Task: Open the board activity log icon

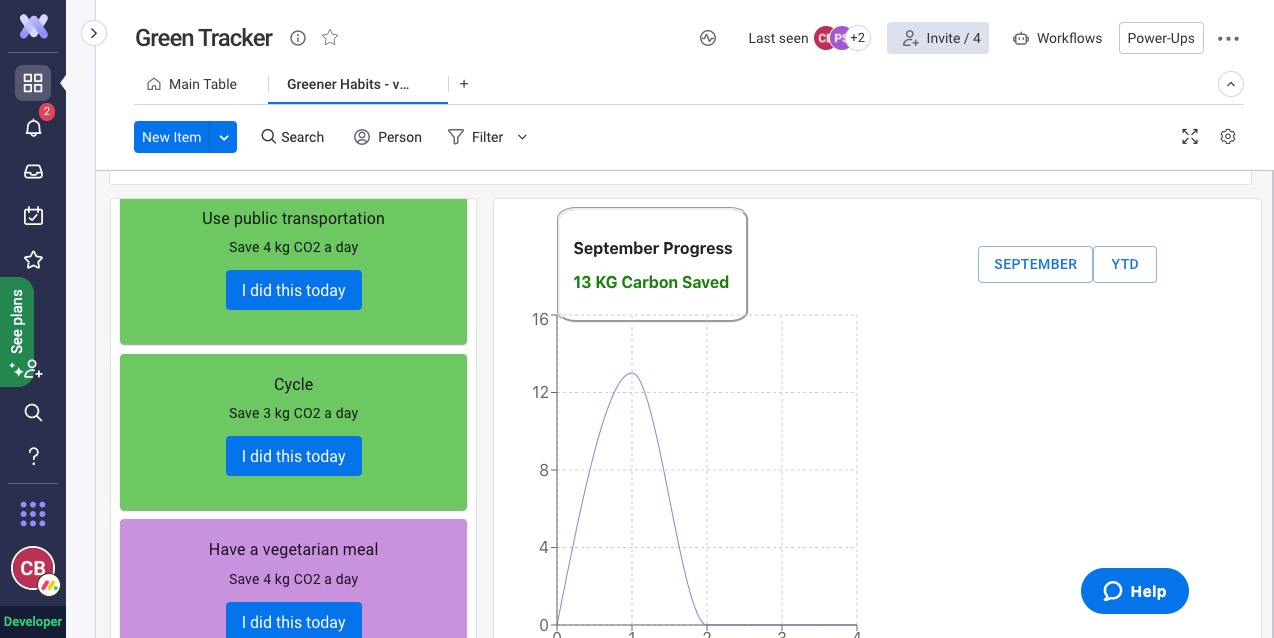Action: pos(708,38)
